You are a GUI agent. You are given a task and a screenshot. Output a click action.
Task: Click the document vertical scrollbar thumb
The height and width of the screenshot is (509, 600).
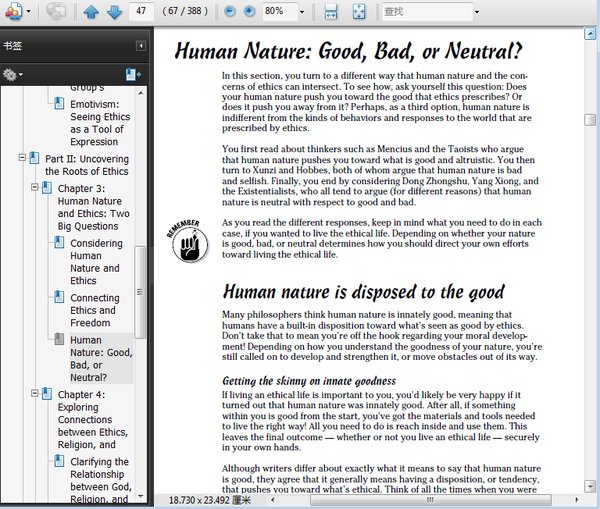590,120
